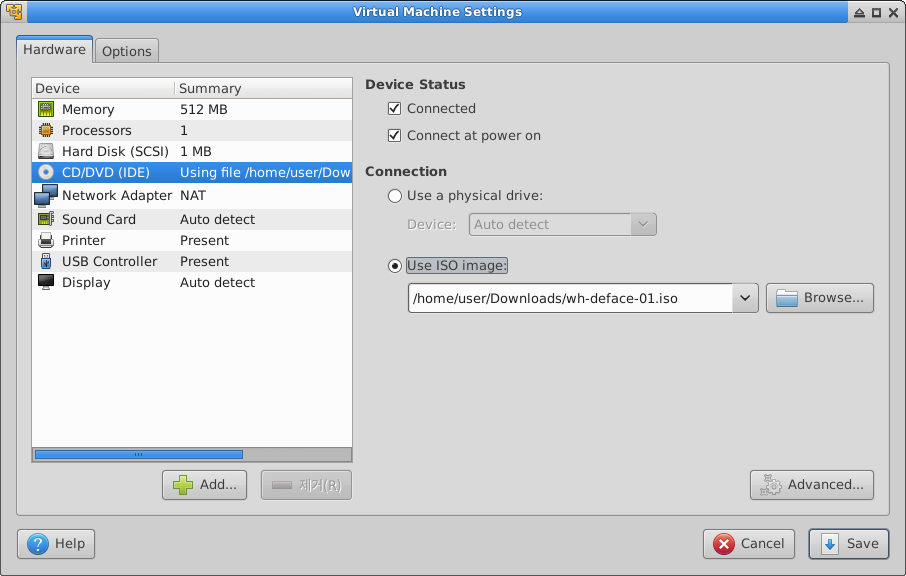Open the Help button
This screenshot has height=576, width=906.
(56, 544)
